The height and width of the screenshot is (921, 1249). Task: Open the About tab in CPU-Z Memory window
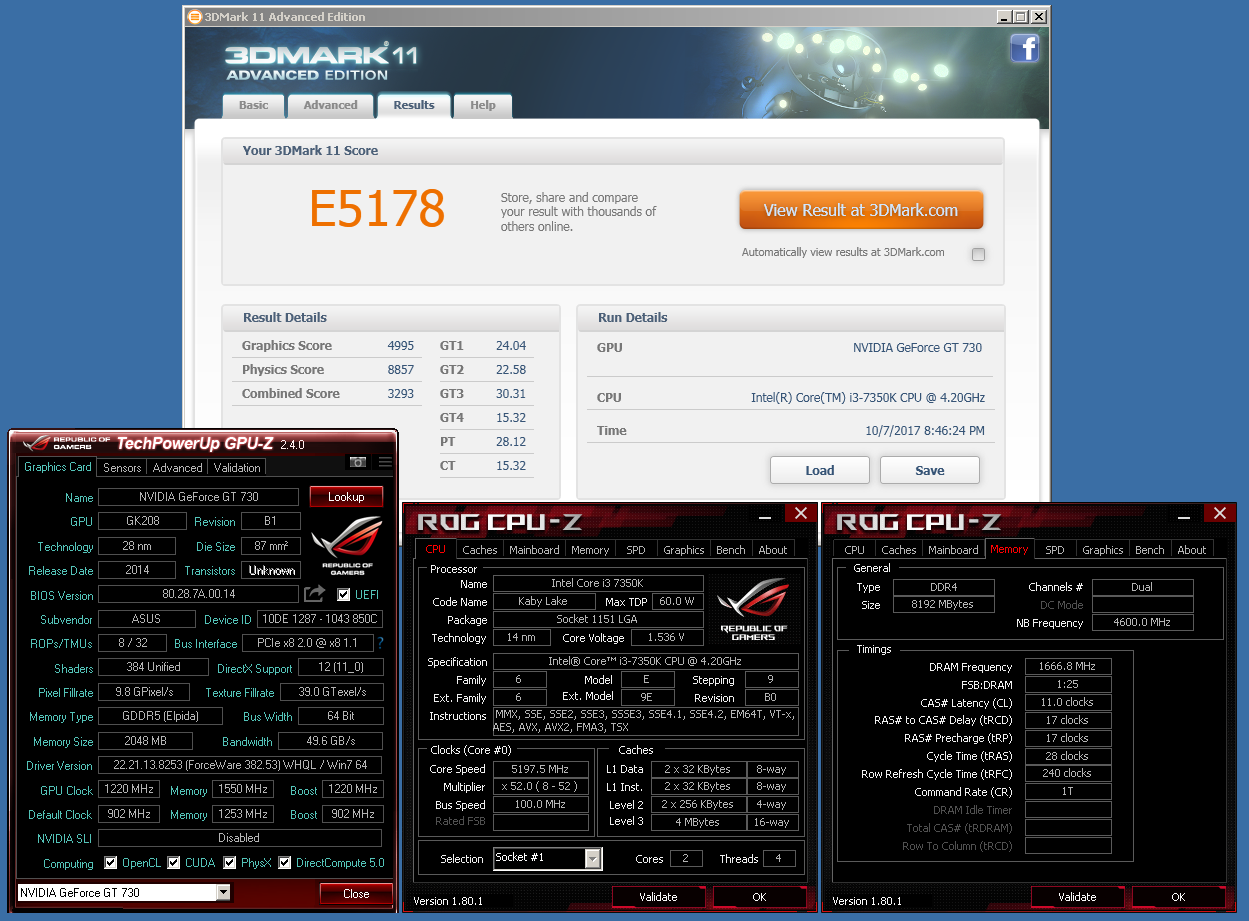(x=1191, y=550)
